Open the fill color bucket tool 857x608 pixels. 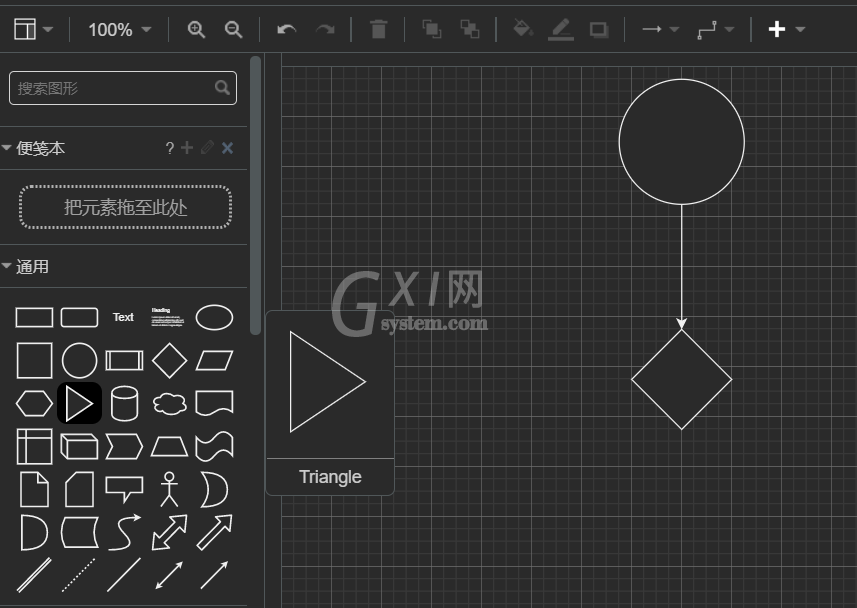(x=523, y=28)
